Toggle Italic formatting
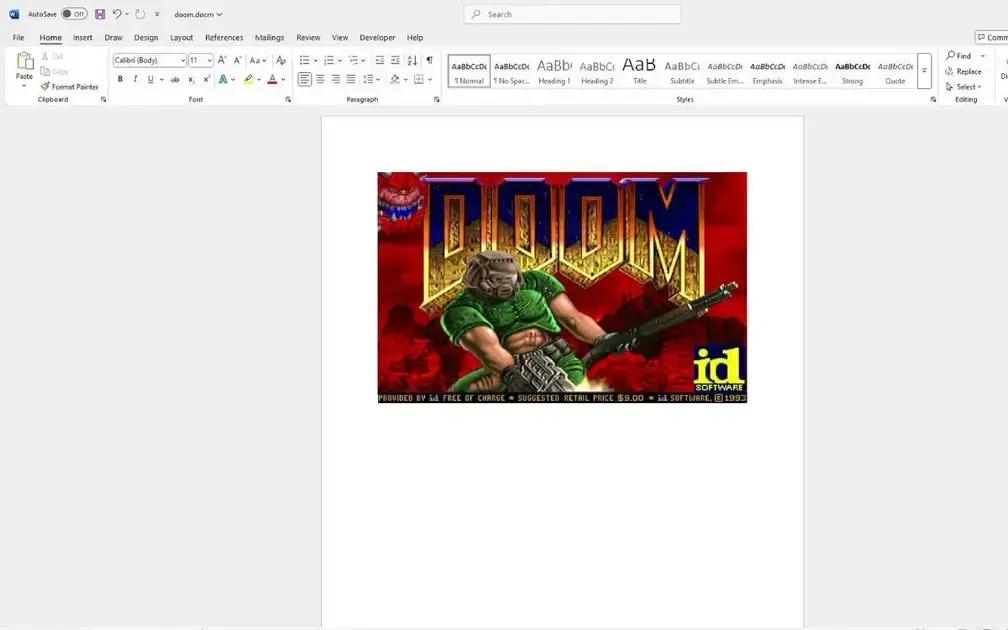This screenshot has width=1008, height=630. point(135,80)
